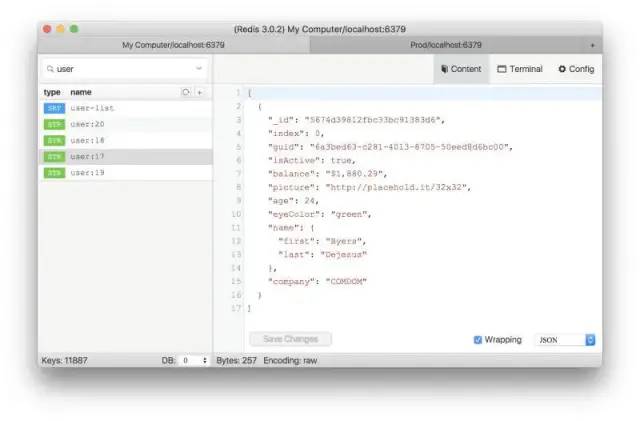Click the magnifier icon in search box
The image size is (640, 421).
(49, 69)
